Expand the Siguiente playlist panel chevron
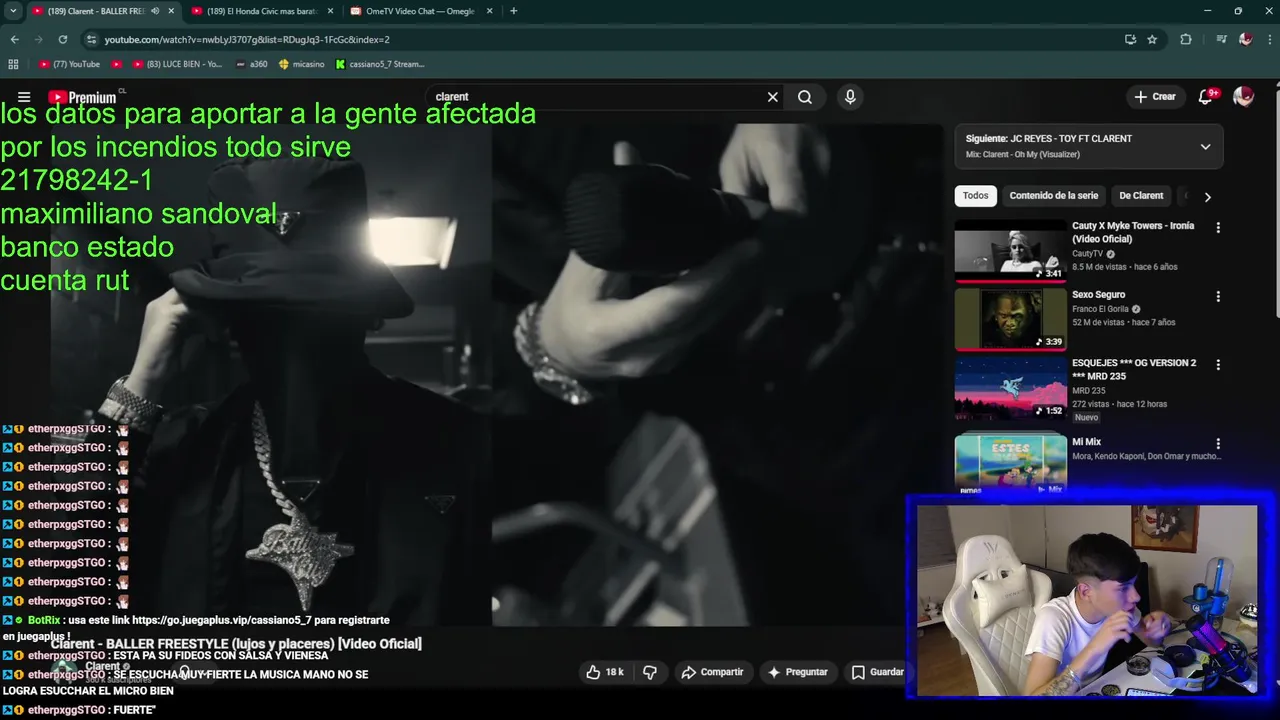 tap(1205, 146)
